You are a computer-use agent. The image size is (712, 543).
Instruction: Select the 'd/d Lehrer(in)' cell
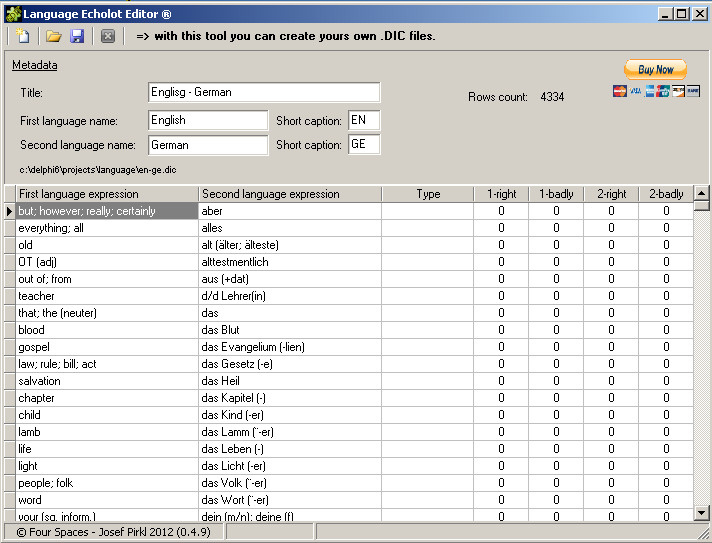(290, 296)
